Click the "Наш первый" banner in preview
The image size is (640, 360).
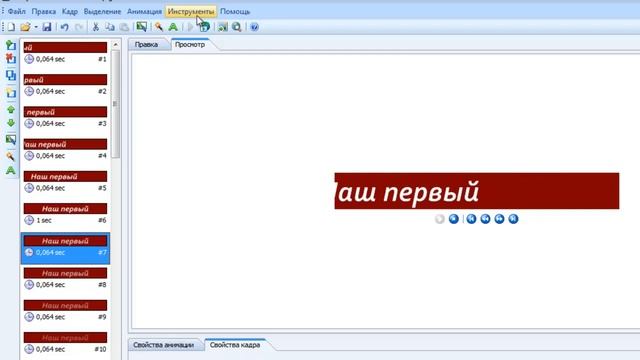(477, 191)
